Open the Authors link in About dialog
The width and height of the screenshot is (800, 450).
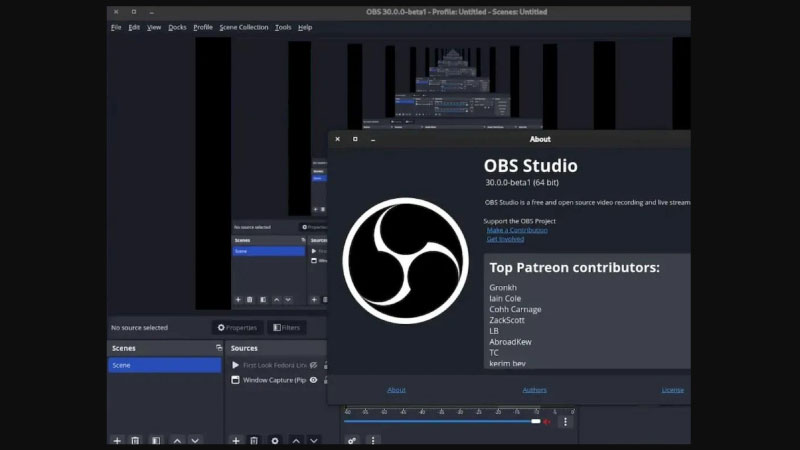pos(534,390)
